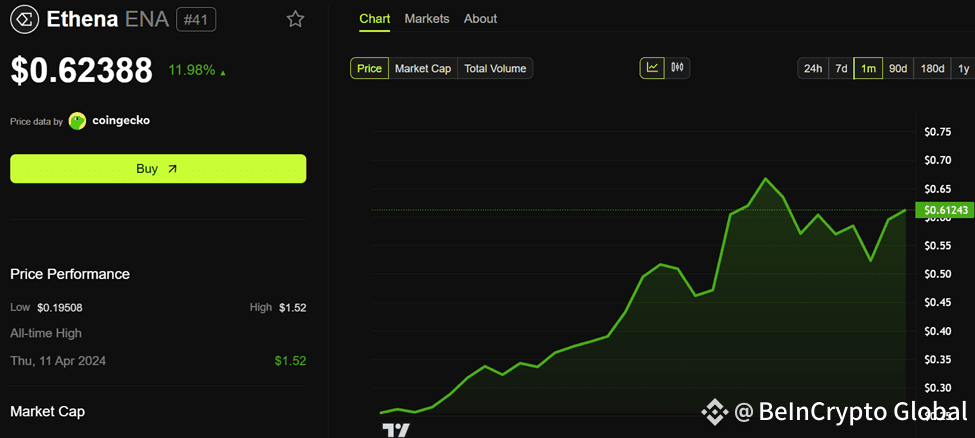Click the coingecko data provider link
975x438 pixels.
[121, 121]
